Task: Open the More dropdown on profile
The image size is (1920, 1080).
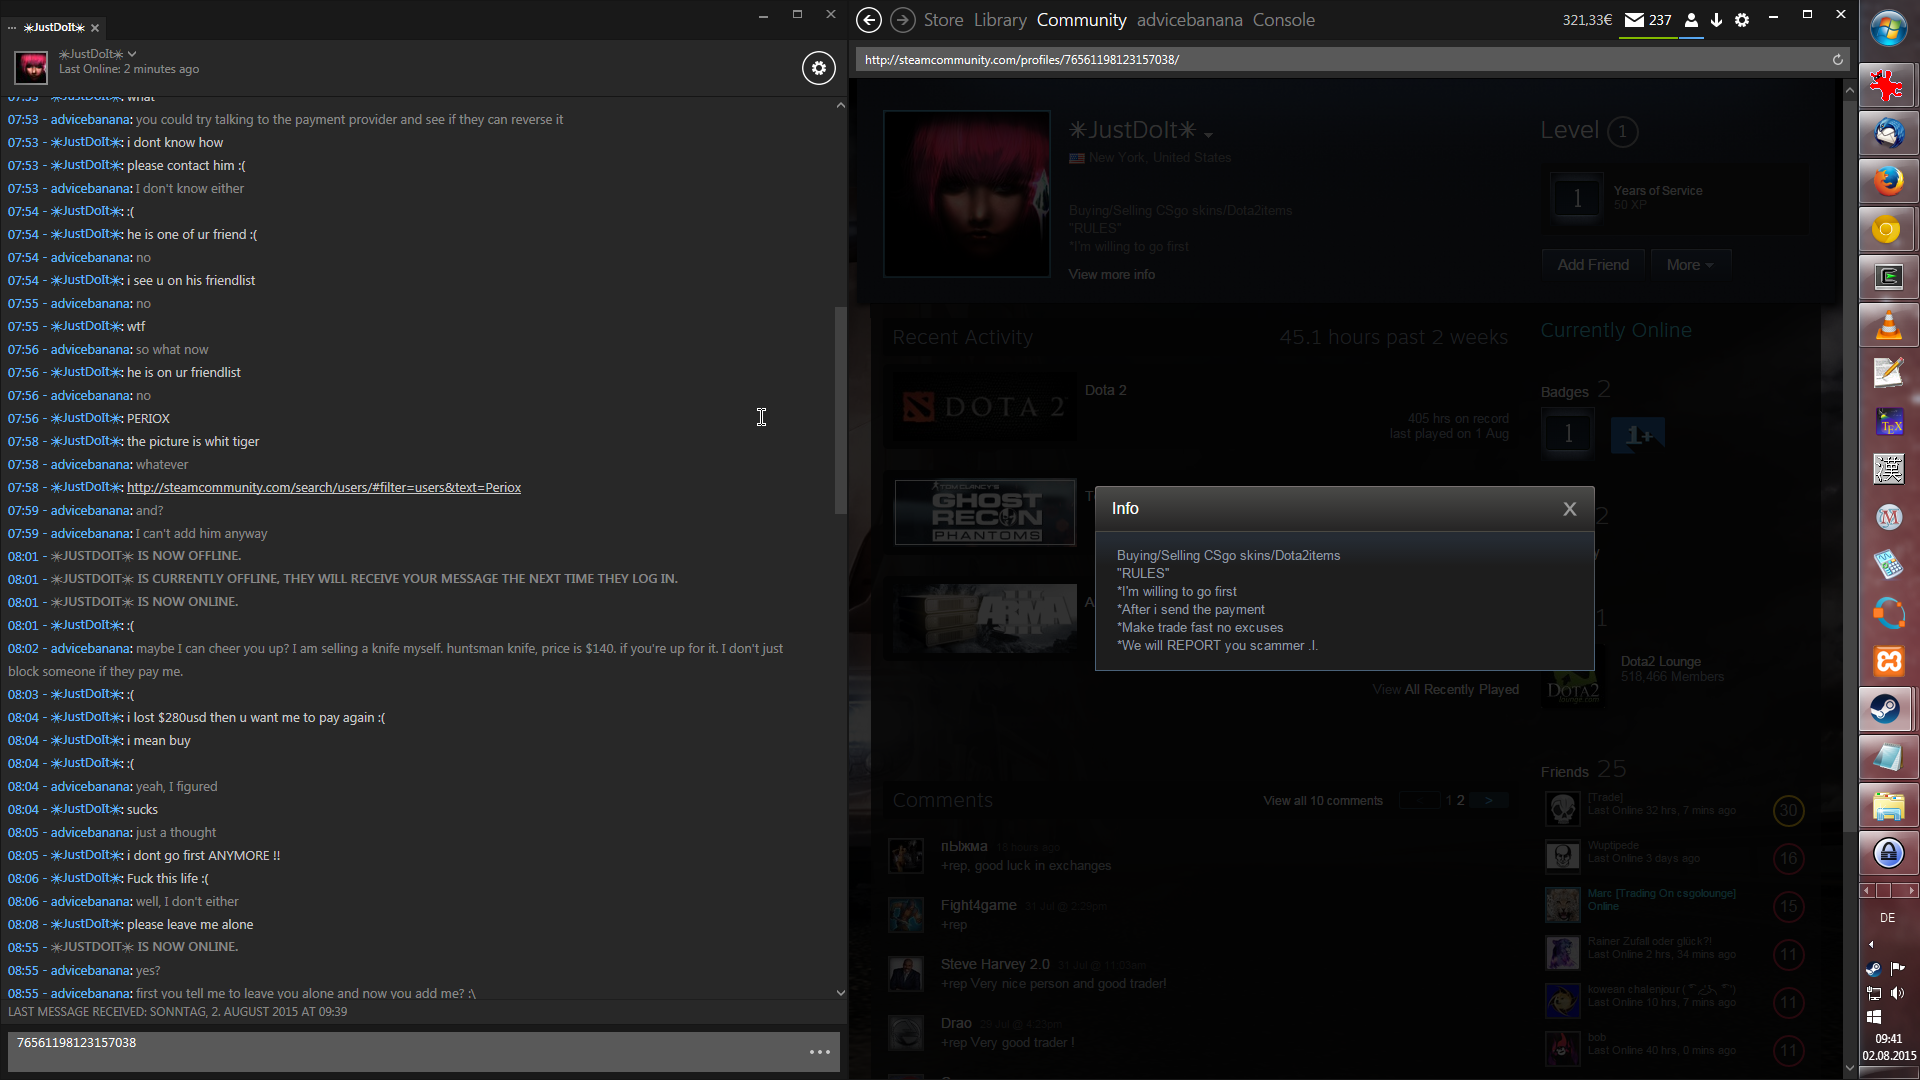Action: [1689, 265]
